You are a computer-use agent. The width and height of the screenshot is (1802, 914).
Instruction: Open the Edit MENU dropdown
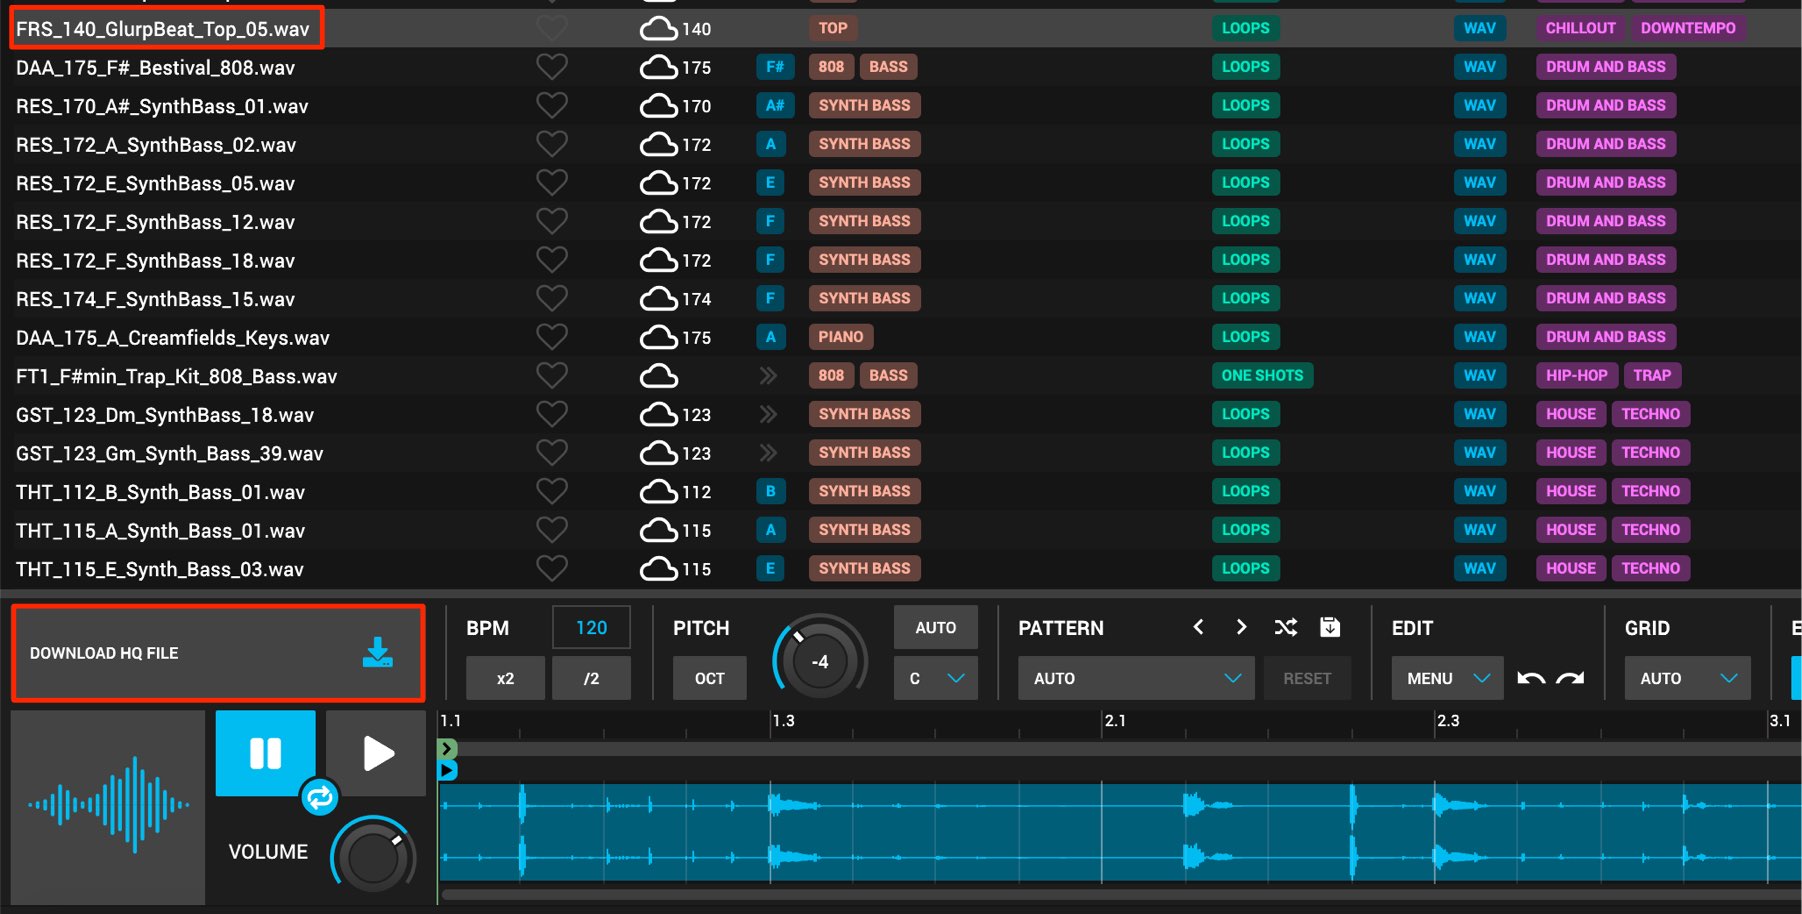click(1448, 678)
